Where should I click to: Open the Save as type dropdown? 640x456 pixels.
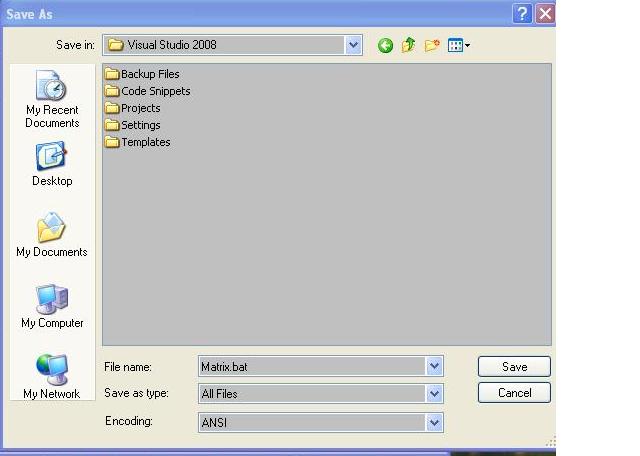pyautogui.click(x=434, y=394)
